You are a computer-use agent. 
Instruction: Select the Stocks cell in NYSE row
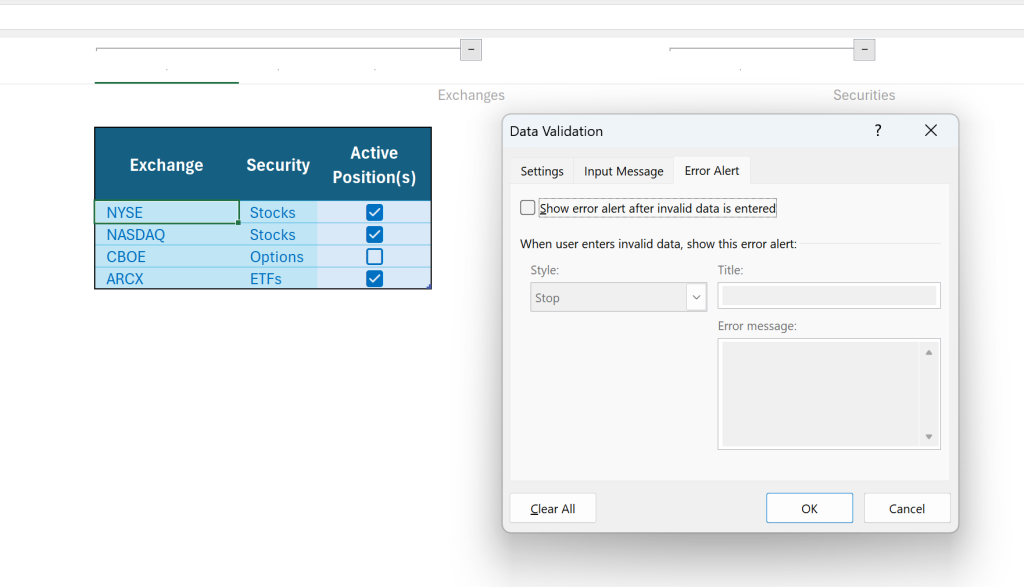point(278,212)
